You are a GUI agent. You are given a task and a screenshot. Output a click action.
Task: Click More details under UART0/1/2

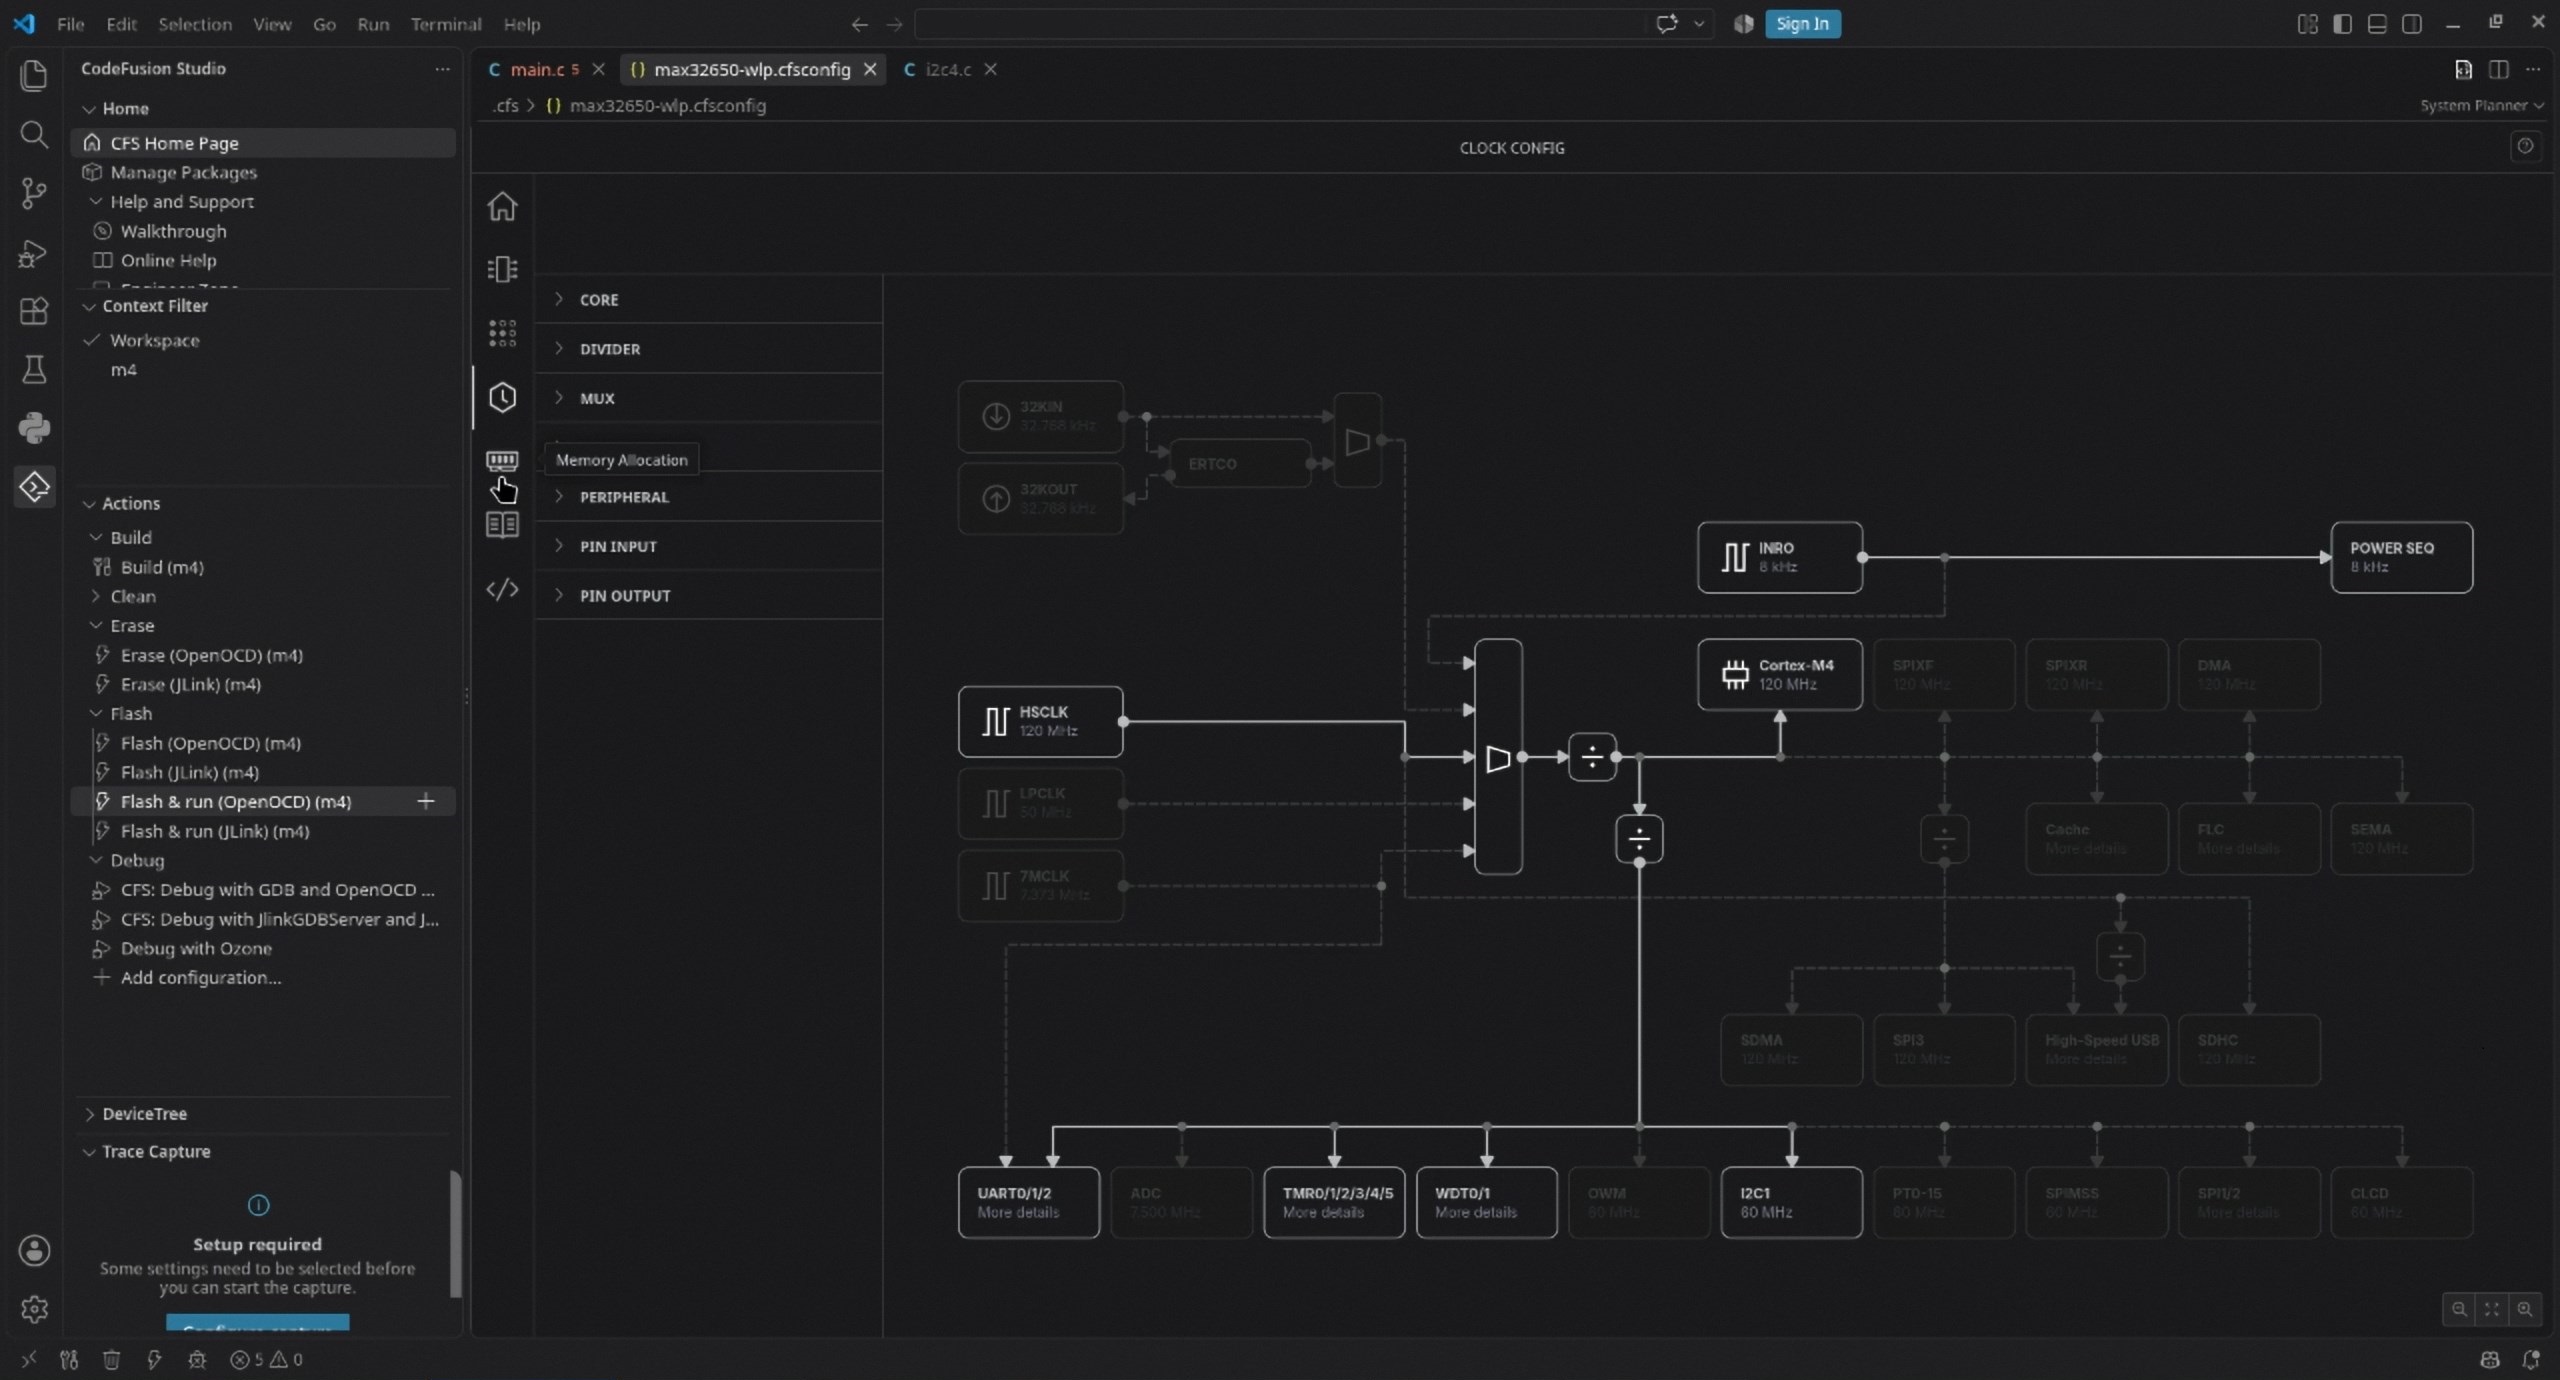(x=1018, y=1213)
